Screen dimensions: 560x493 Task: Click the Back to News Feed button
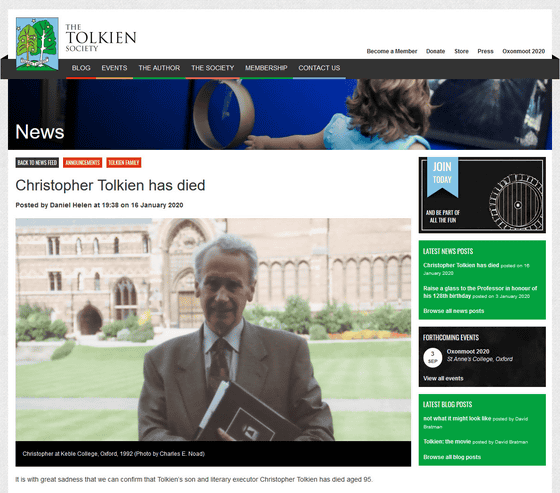tap(37, 163)
